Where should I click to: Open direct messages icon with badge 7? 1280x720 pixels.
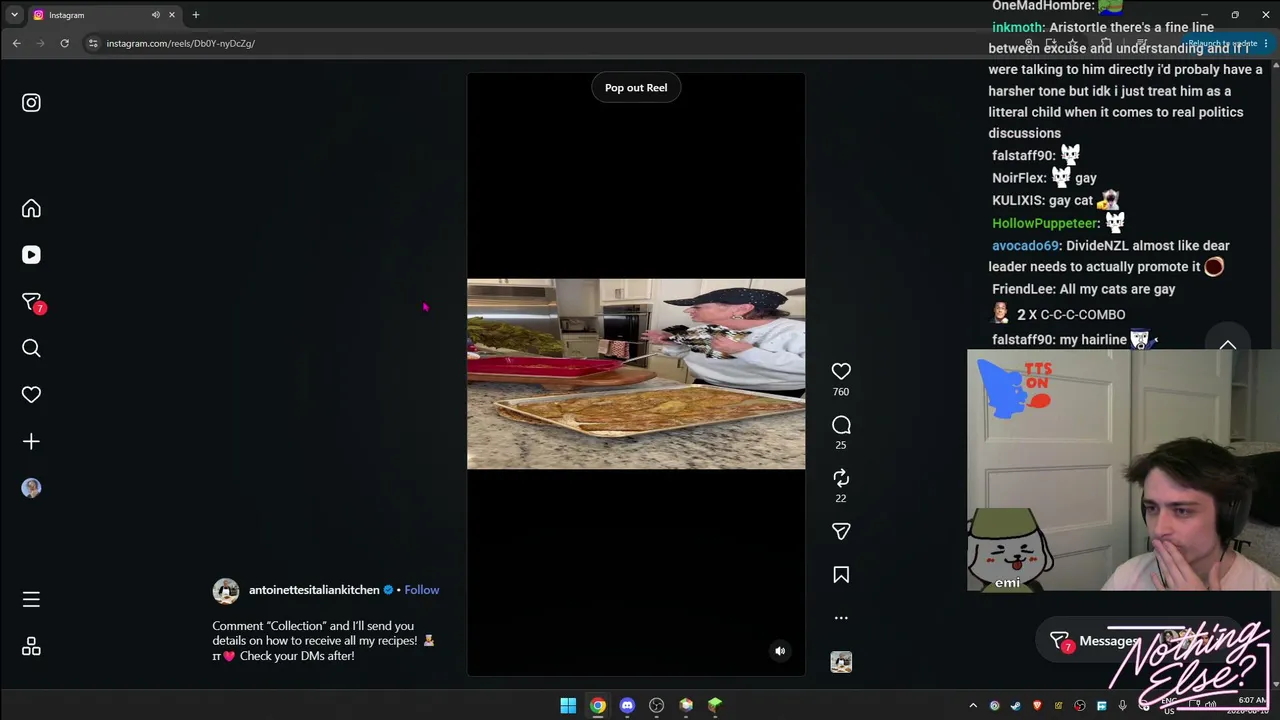pyautogui.click(x=33, y=302)
